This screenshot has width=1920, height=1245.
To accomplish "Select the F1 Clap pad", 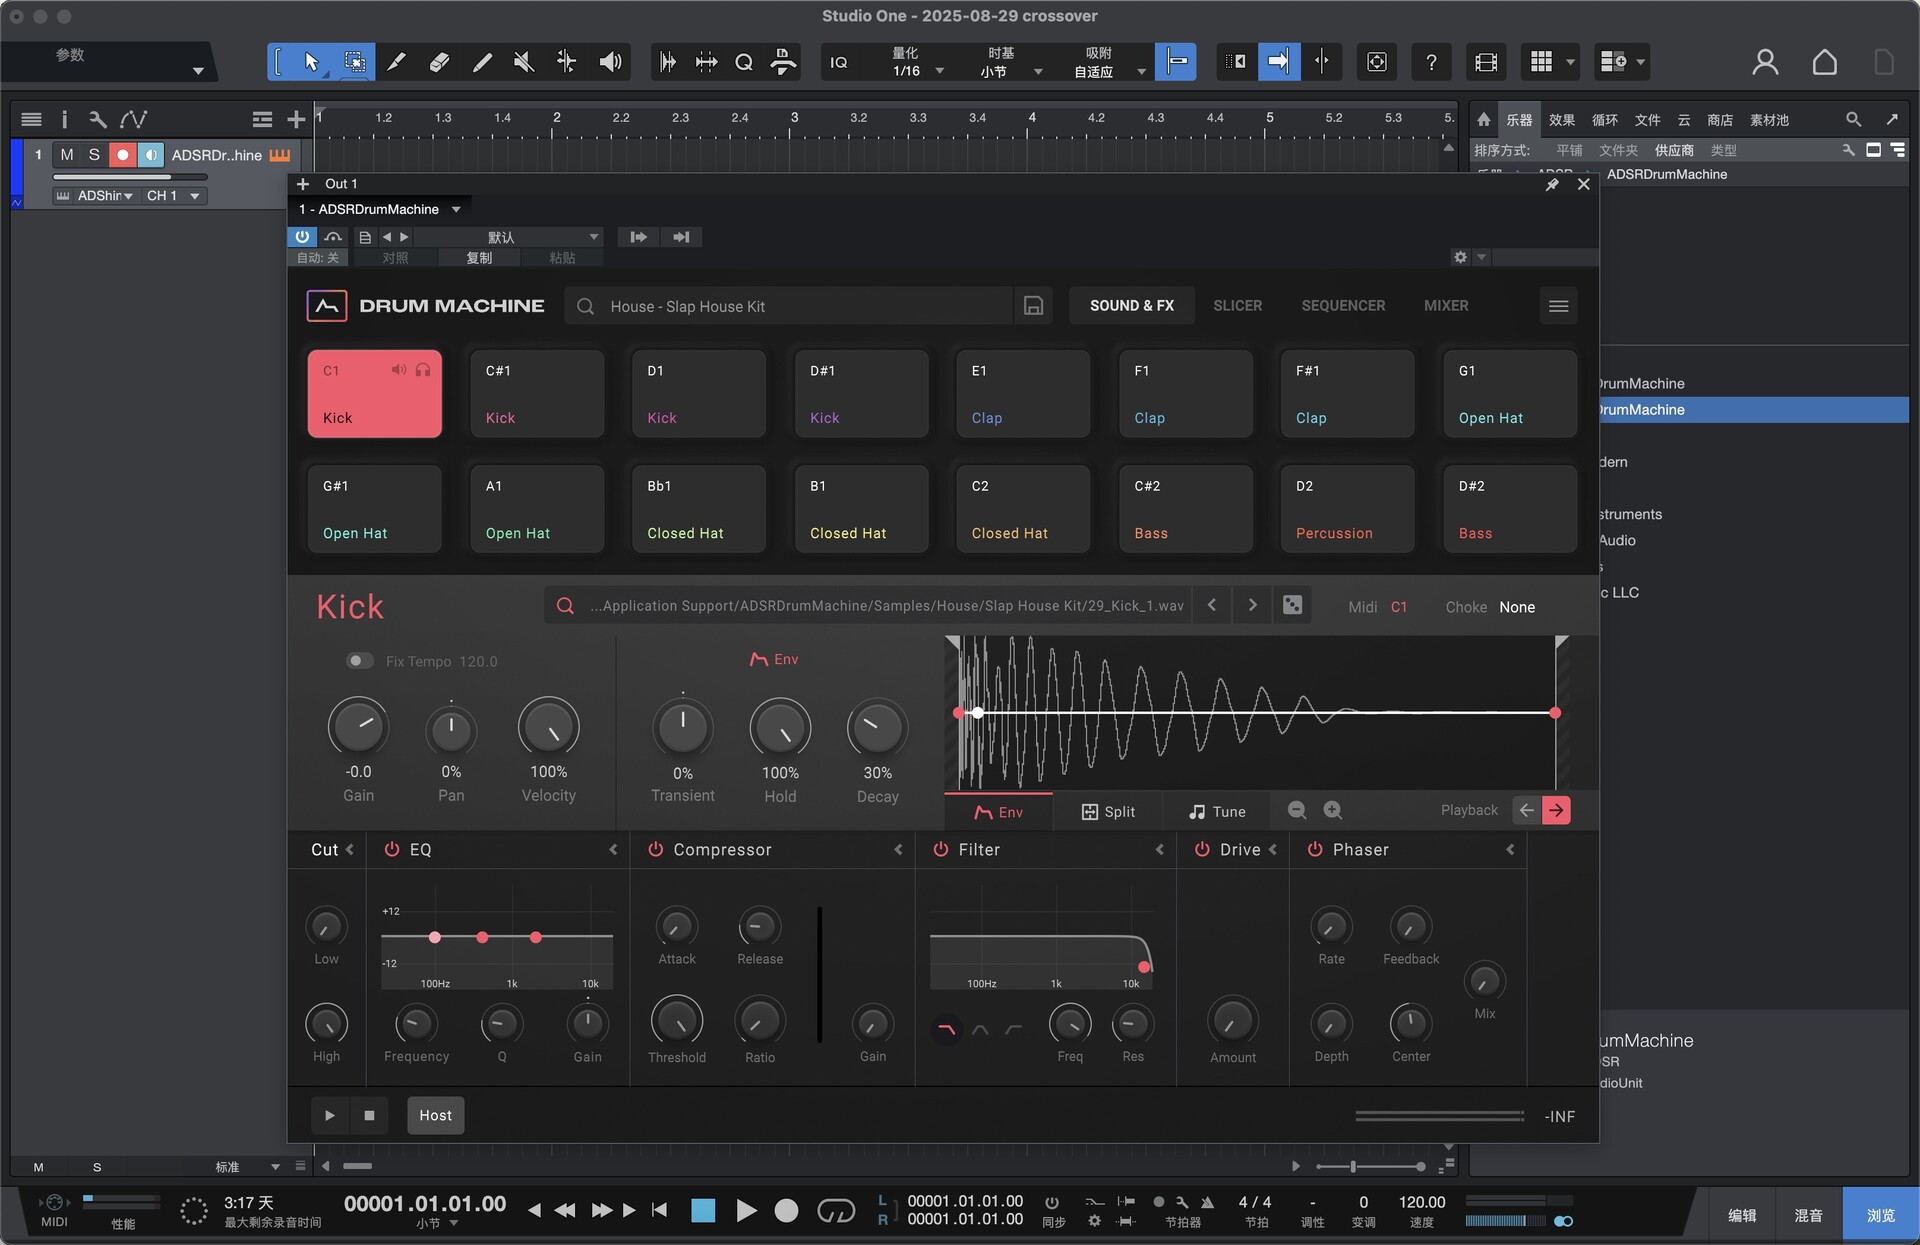I will click(x=1185, y=393).
